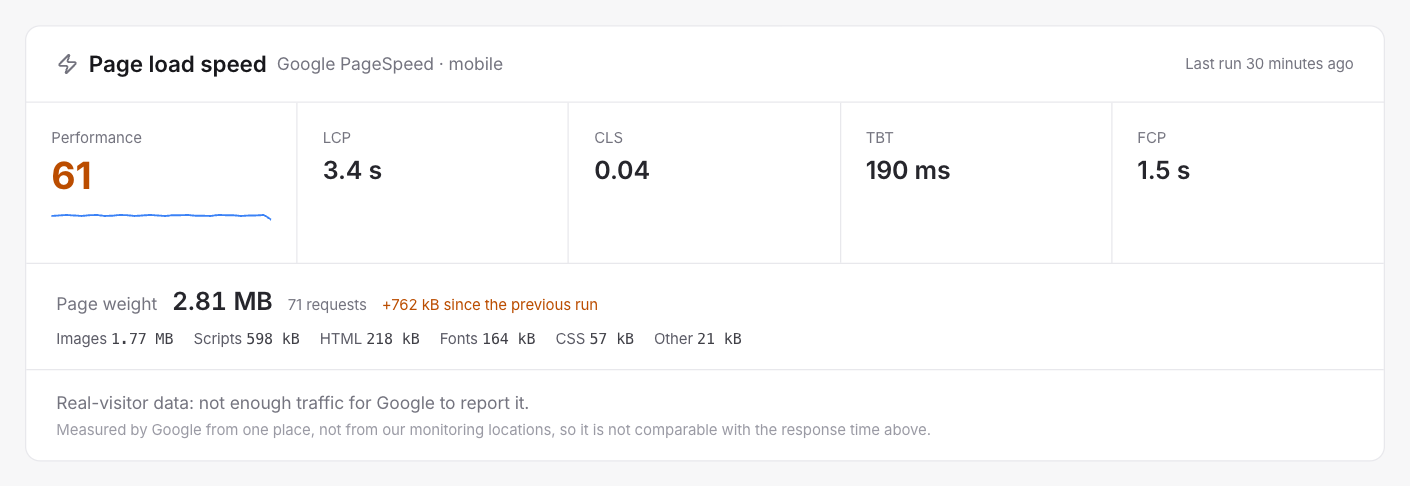Click the Images 1.77 MB breakdown

[x=115, y=339]
